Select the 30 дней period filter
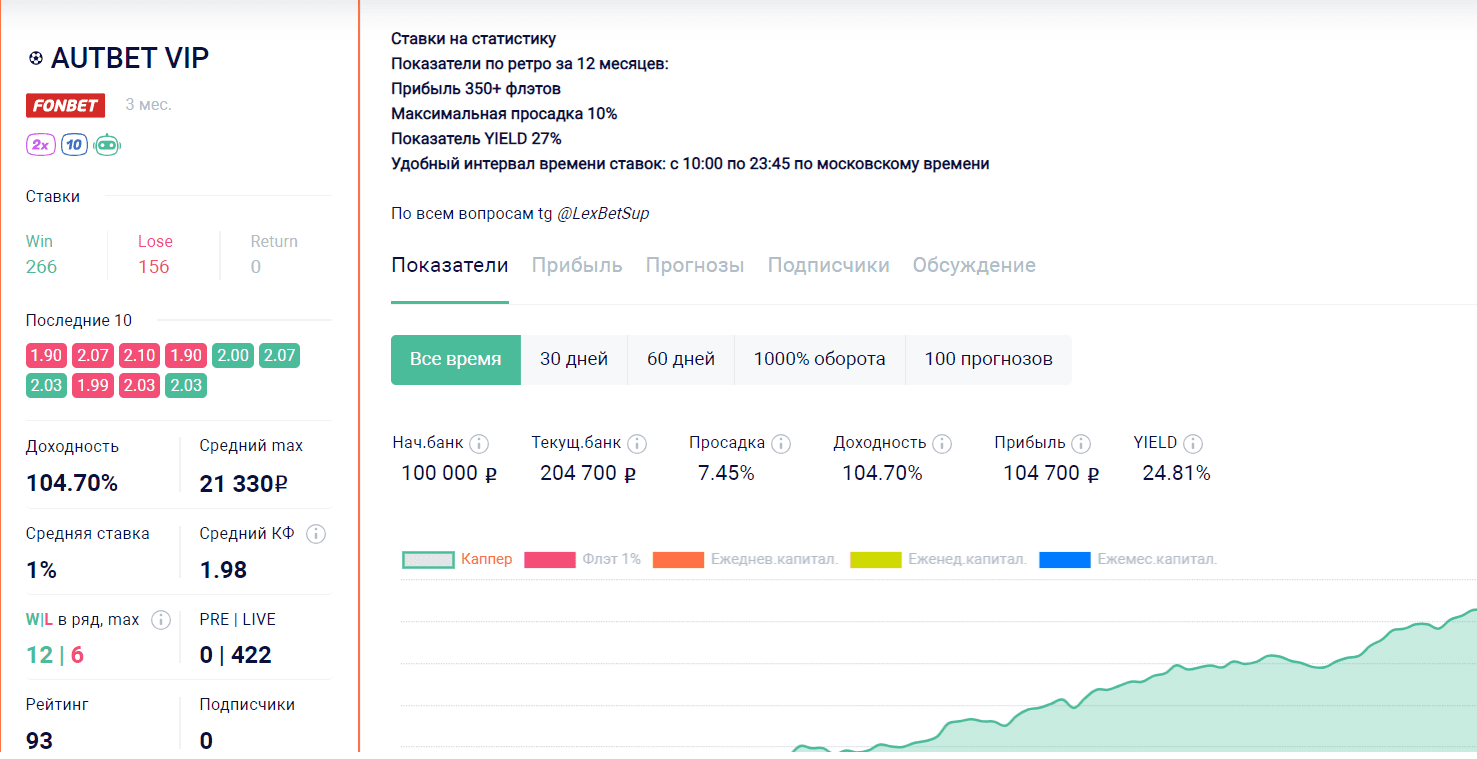The height and width of the screenshot is (759, 1477). click(x=574, y=360)
